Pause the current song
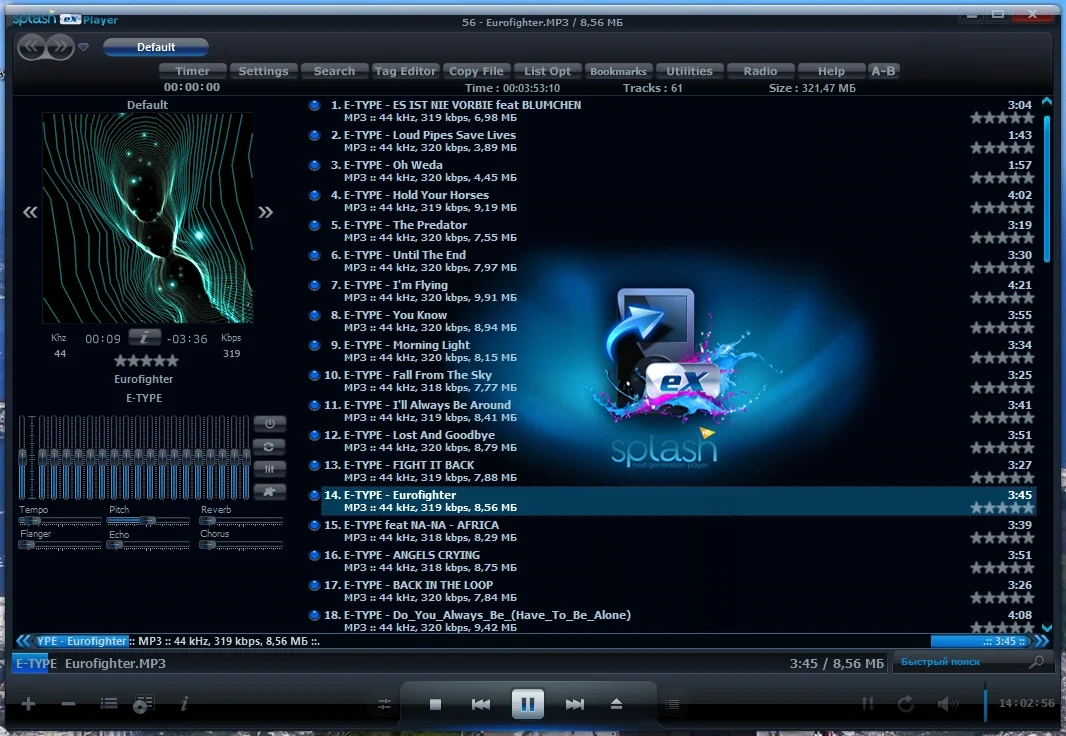The width and height of the screenshot is (1066, 736). pyautogui.click(x=528, y=704)
